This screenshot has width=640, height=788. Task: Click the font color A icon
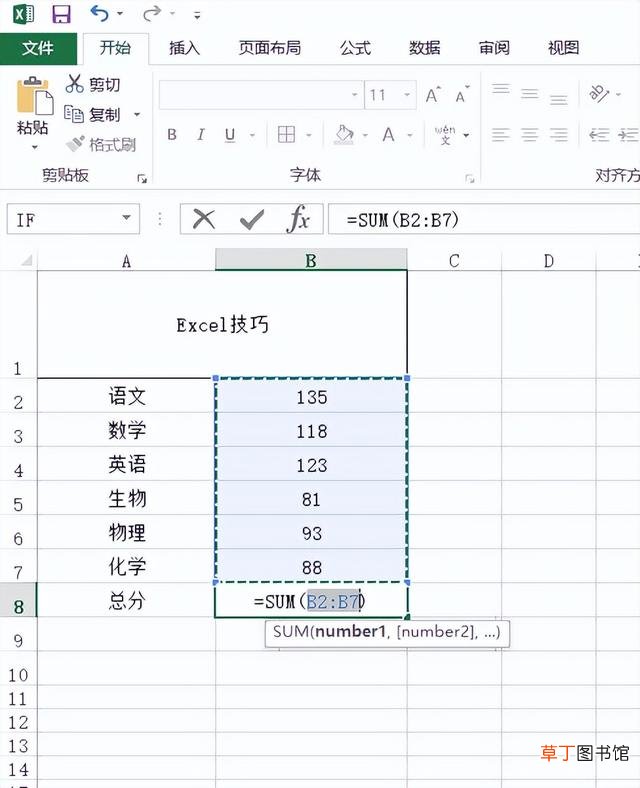coord(388,135)
